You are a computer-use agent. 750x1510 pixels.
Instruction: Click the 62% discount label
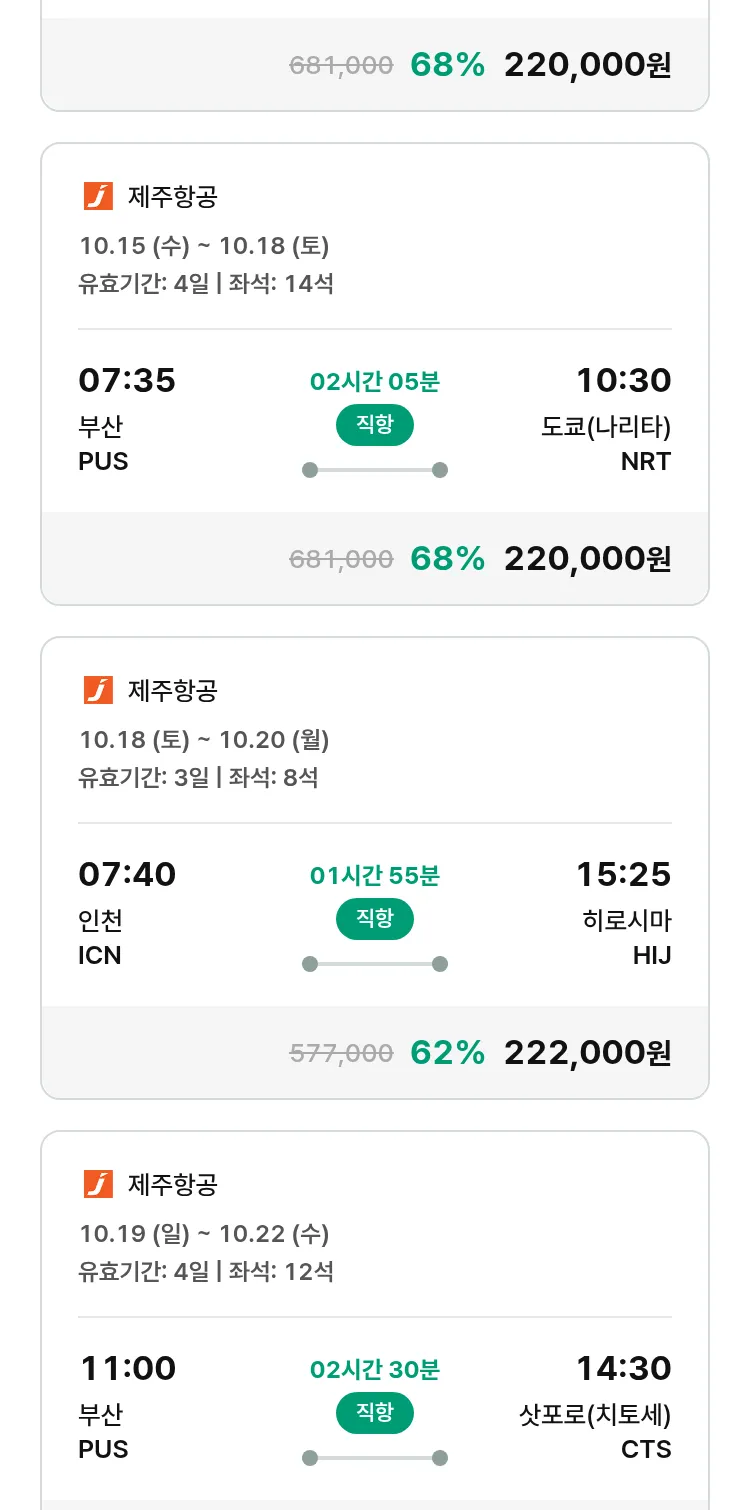[x=447, y=1052]
